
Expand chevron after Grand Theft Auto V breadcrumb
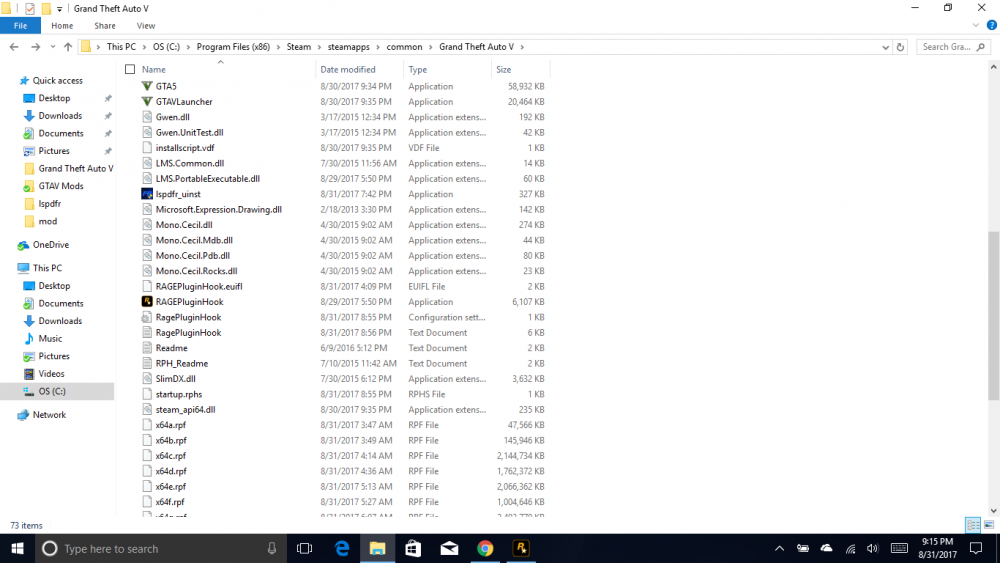pyautogui.click(x=522, y=47)
